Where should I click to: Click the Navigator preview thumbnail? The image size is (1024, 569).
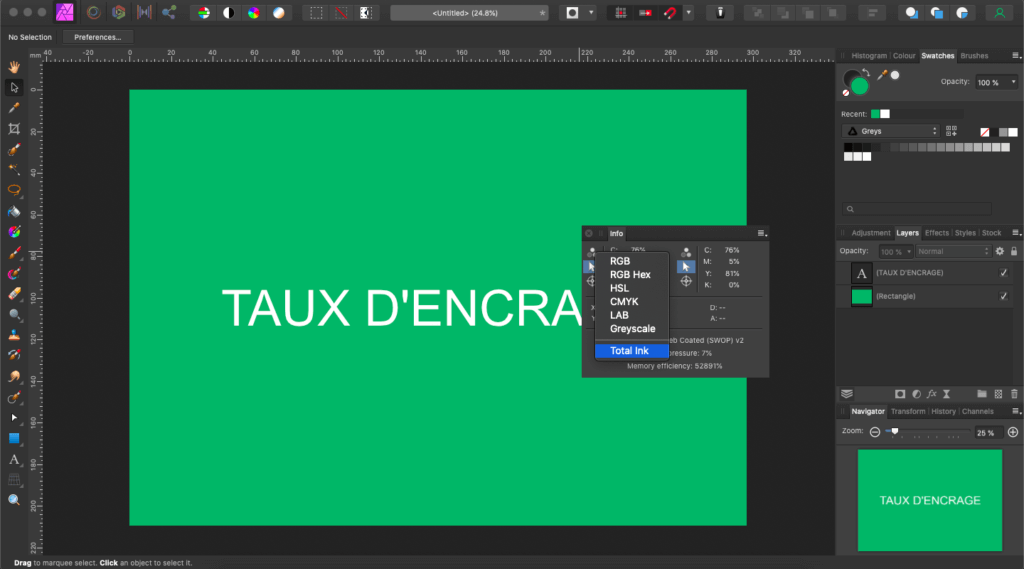(929, 500)
